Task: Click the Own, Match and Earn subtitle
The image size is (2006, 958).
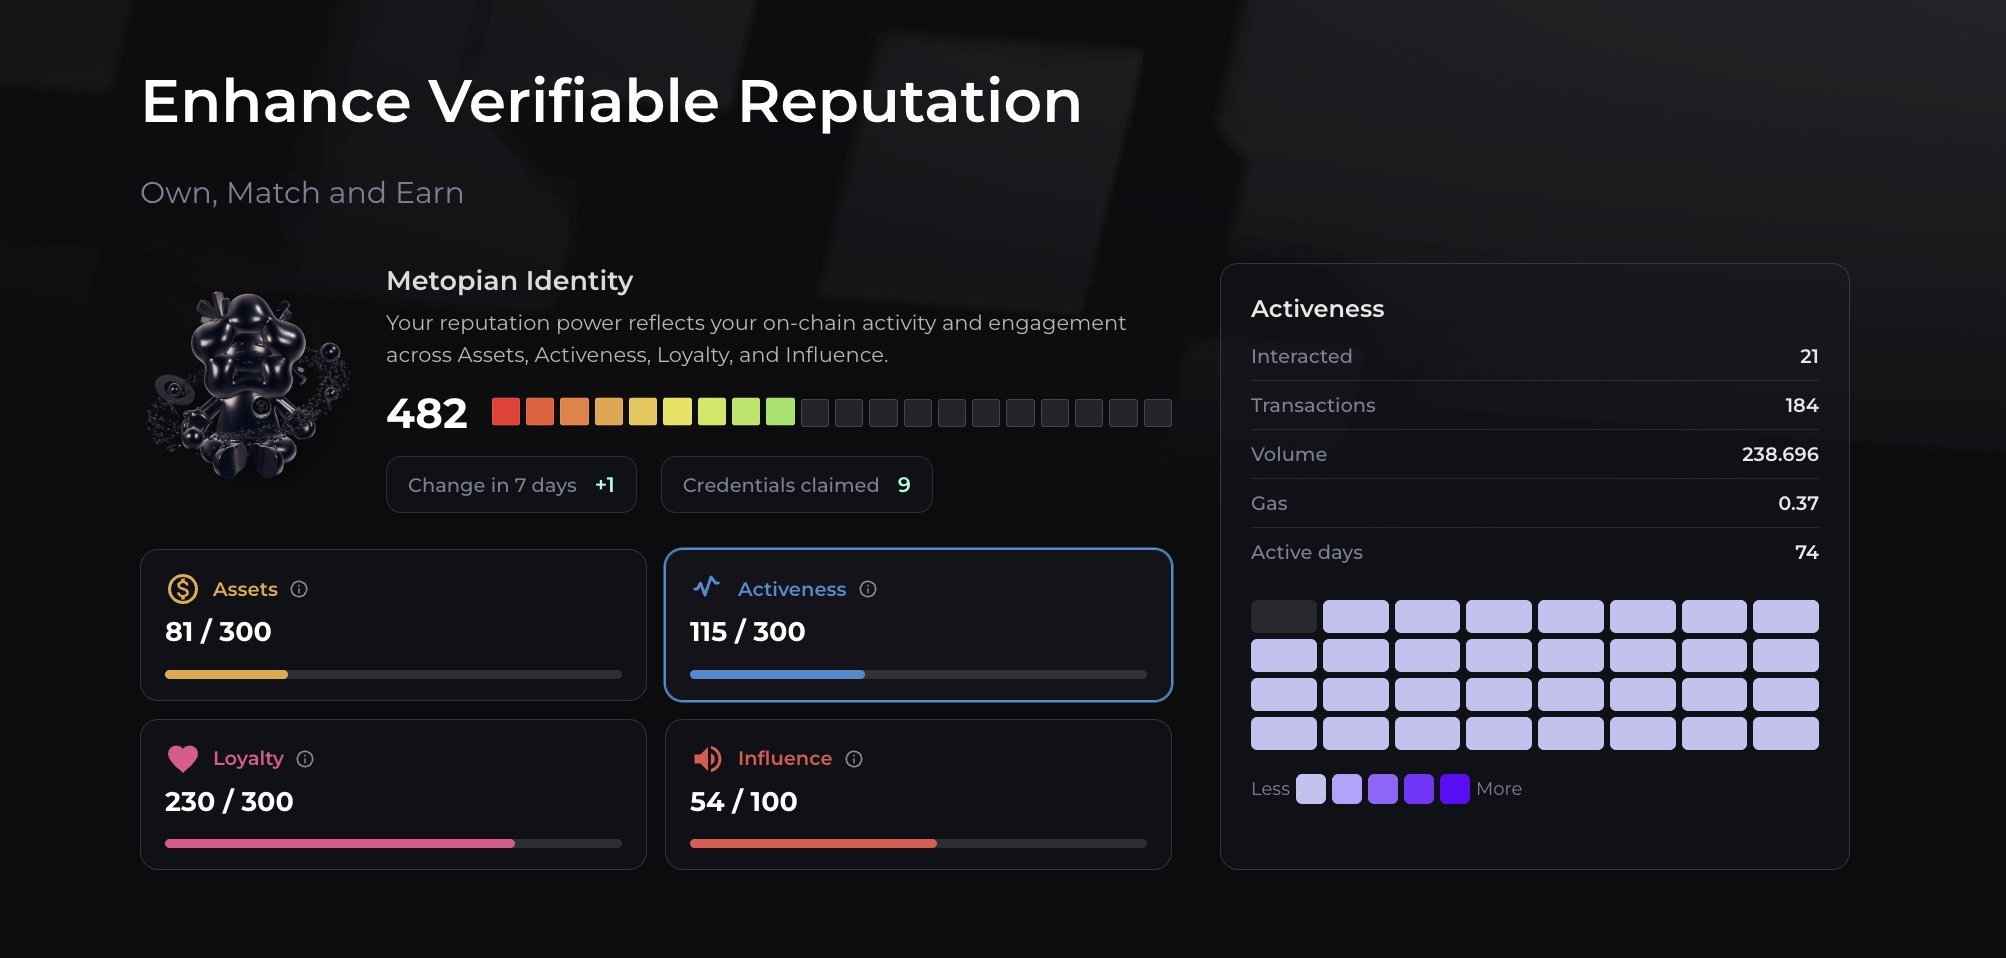Action: tap(302, 193)
